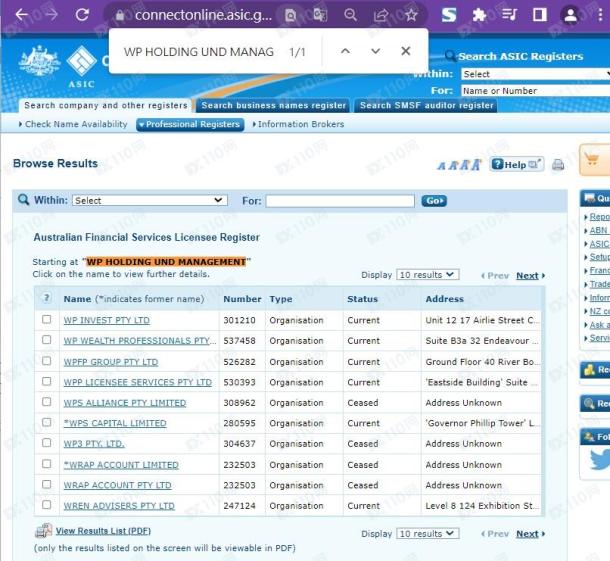This screenshot has height=561, width=610.
Task: Click the Go button
Action: (x=434, y=201)
